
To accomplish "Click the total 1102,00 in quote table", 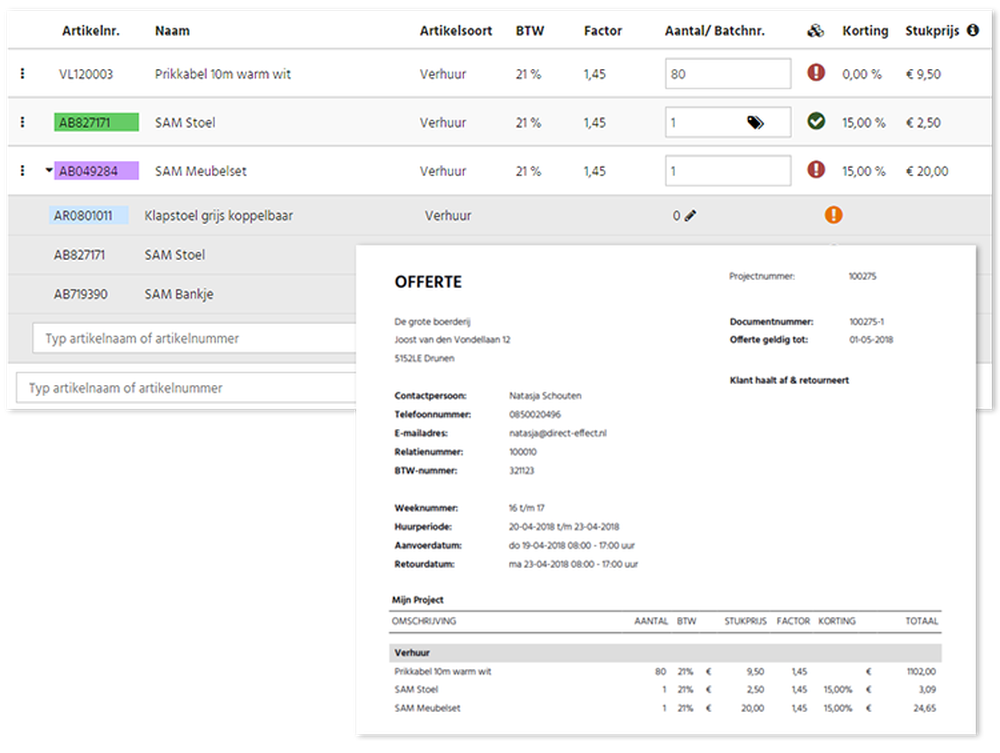I will coord(921,671).
